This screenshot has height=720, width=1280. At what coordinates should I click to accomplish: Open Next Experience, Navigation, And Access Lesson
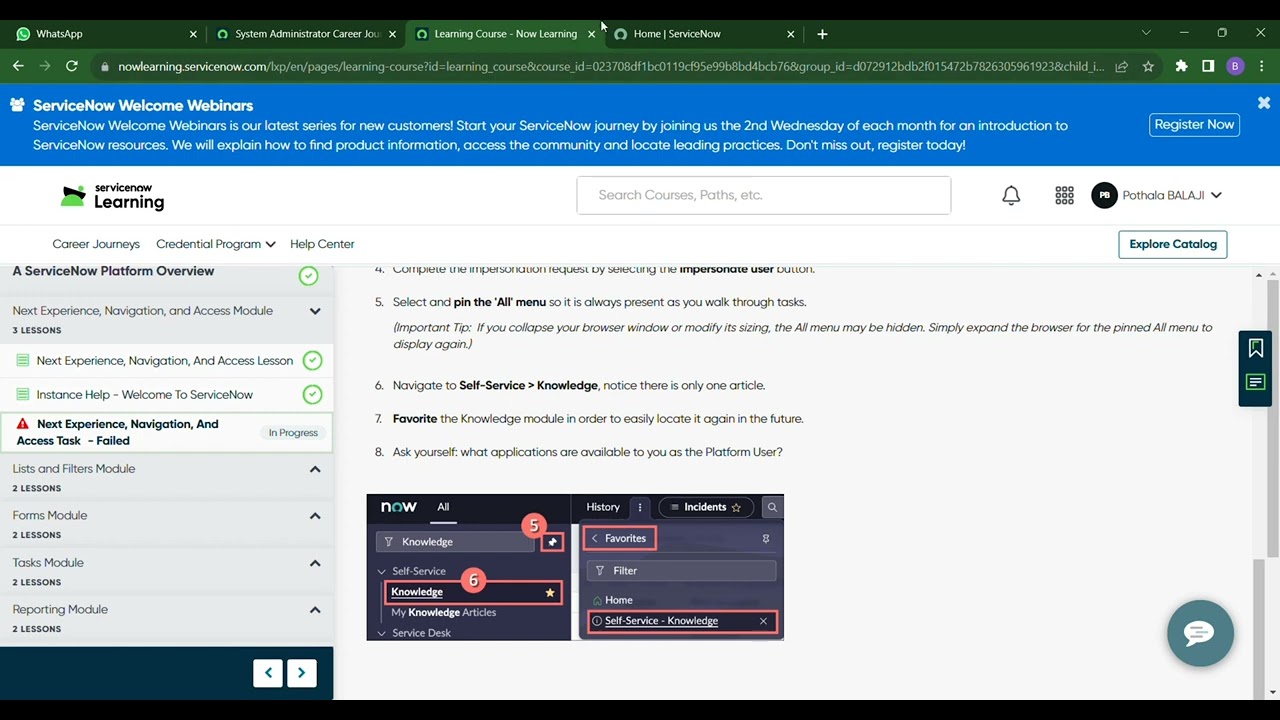[x=165, y=360]
